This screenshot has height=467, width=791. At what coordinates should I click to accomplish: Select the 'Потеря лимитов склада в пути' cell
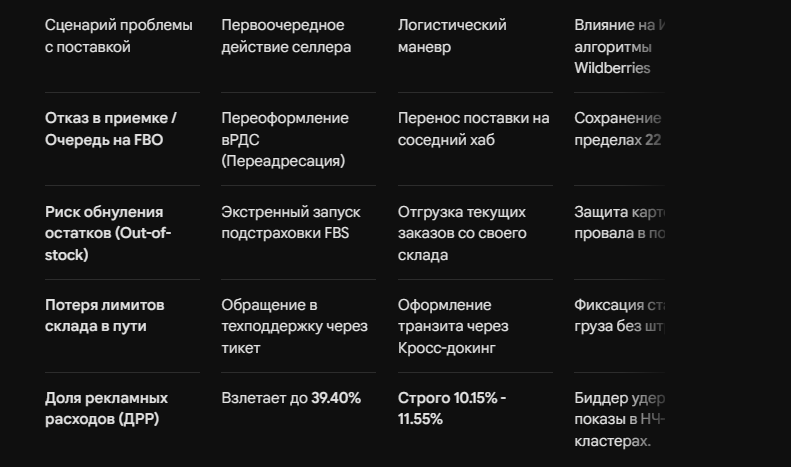(104, 316)
